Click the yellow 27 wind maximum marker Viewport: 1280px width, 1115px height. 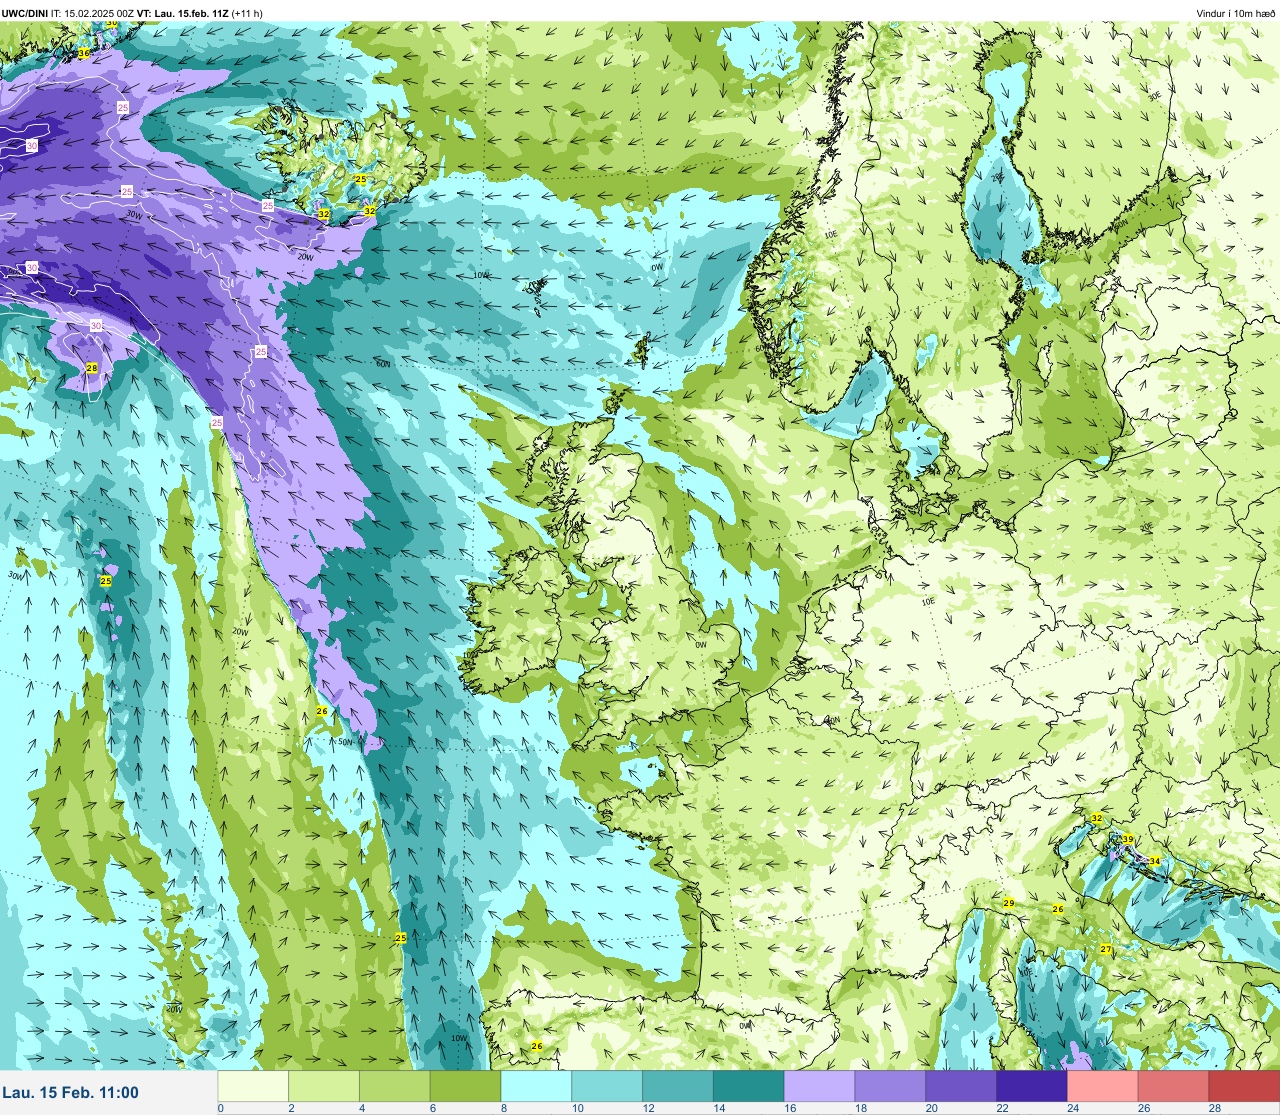pos(1106,949)
